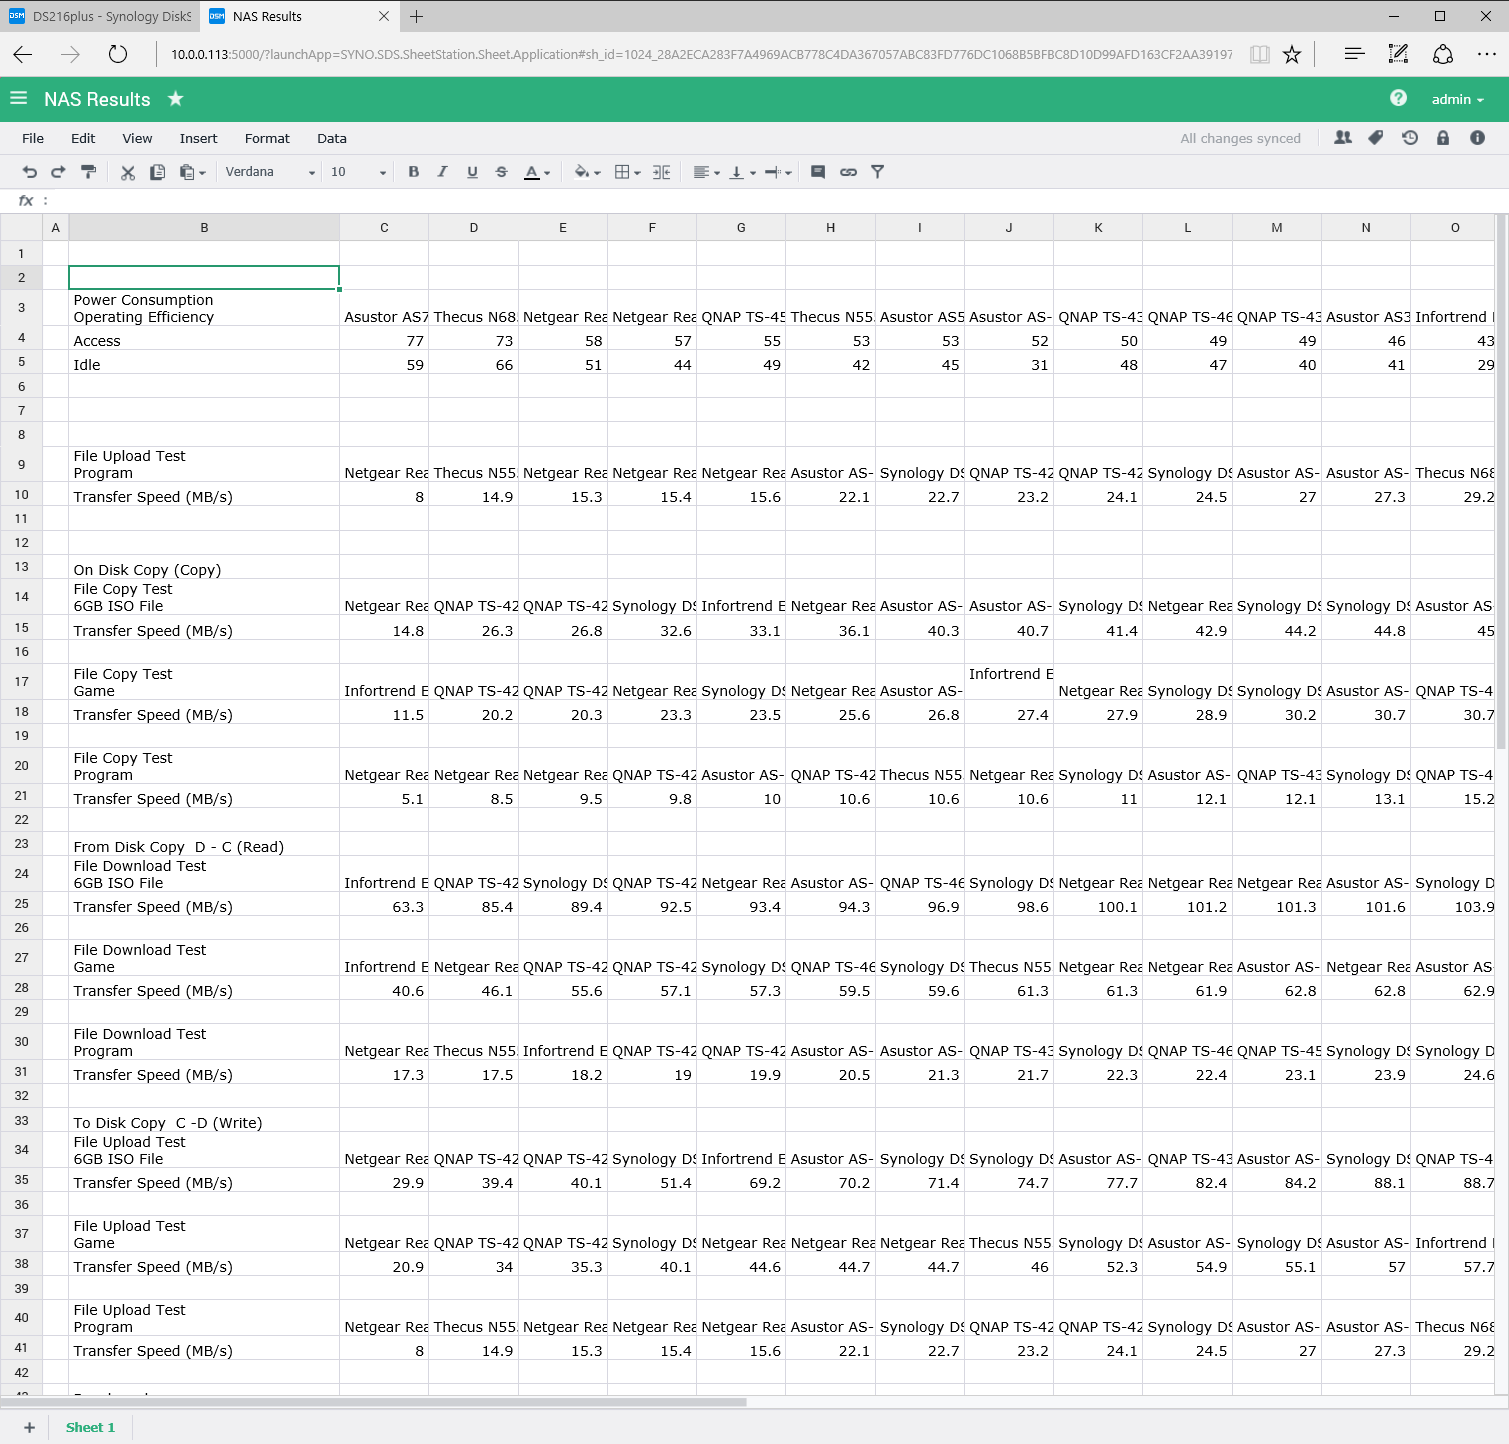Screen dimensions: 1509x1444
Task: Click the horizontal scrollbar thumb
Action: [373, 1402]
